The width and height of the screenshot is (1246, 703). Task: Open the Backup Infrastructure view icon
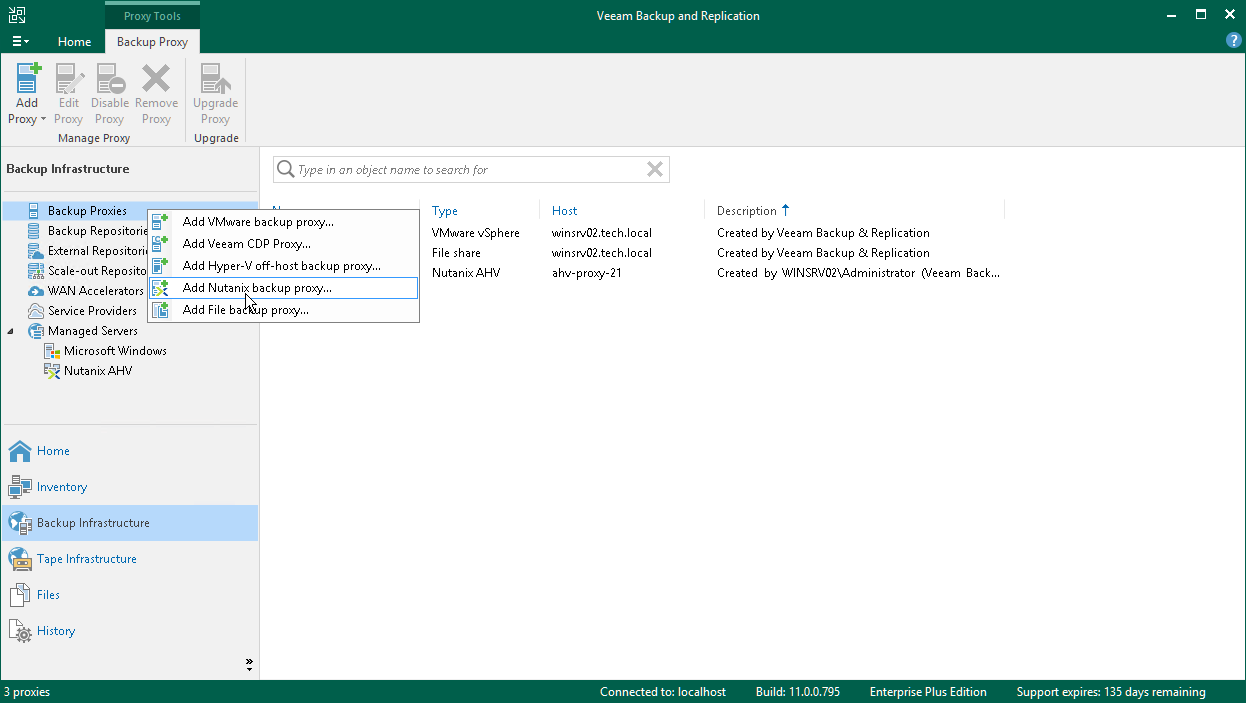point(20,523)
